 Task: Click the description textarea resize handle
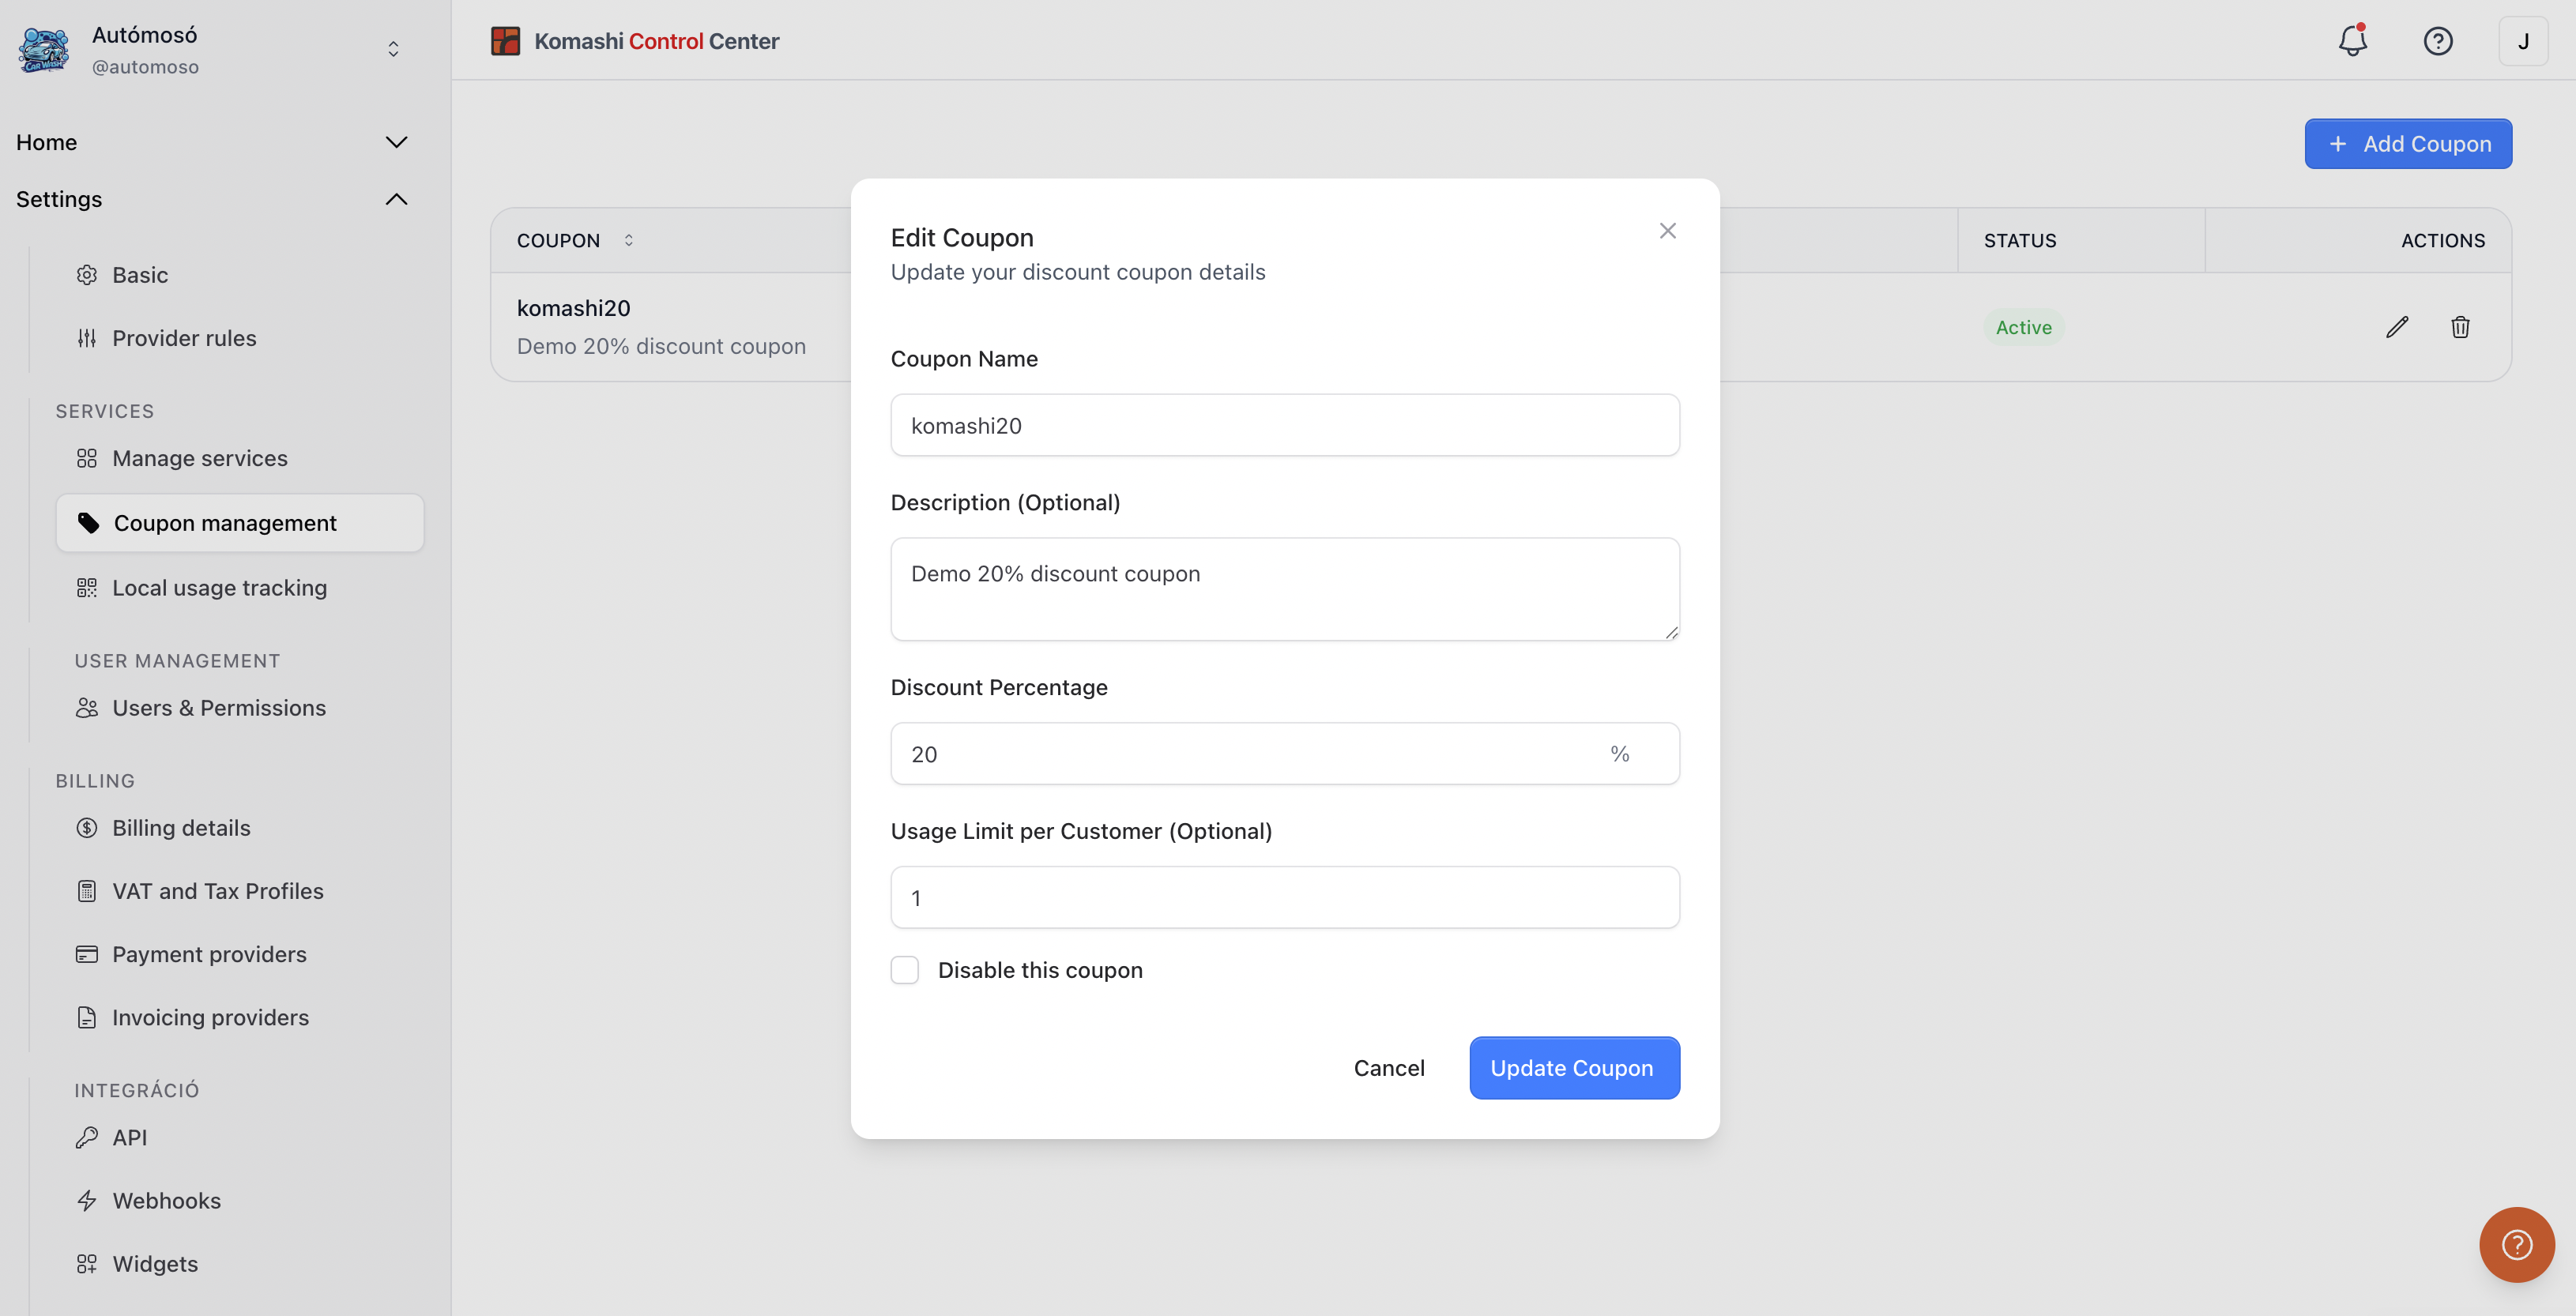tap(1671, 632)
